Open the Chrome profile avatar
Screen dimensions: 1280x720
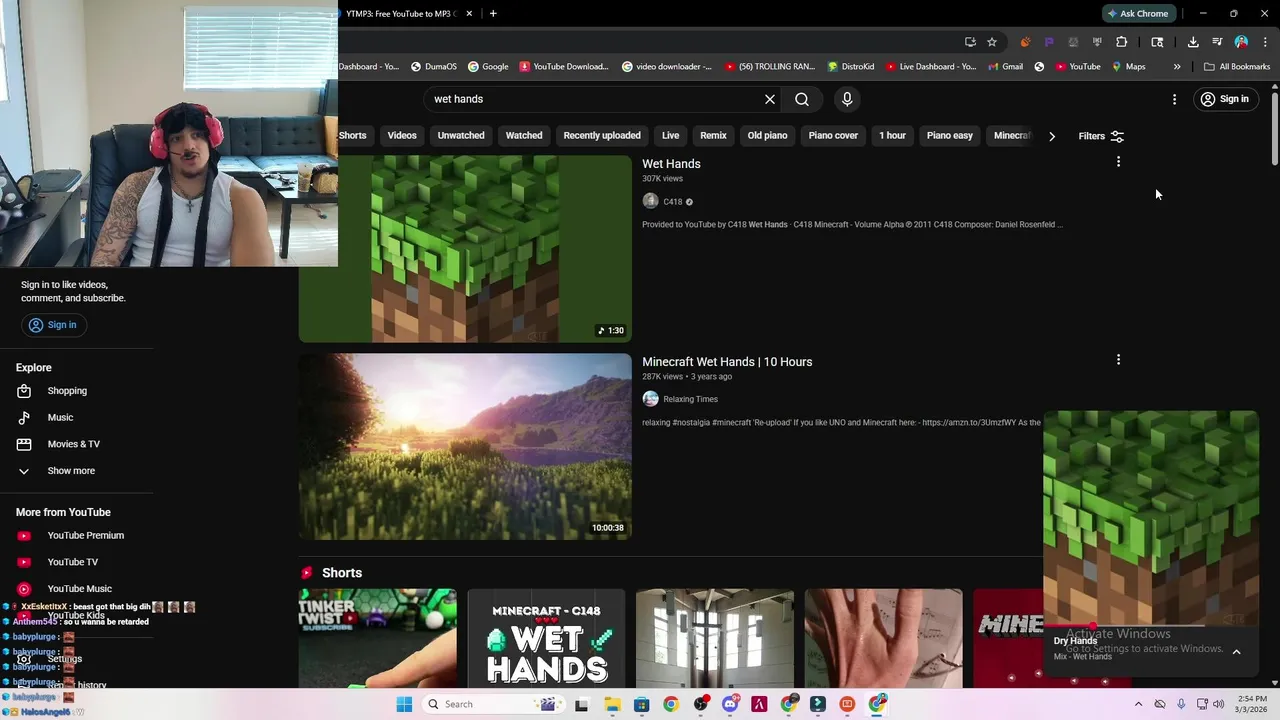coord(1241,42)
